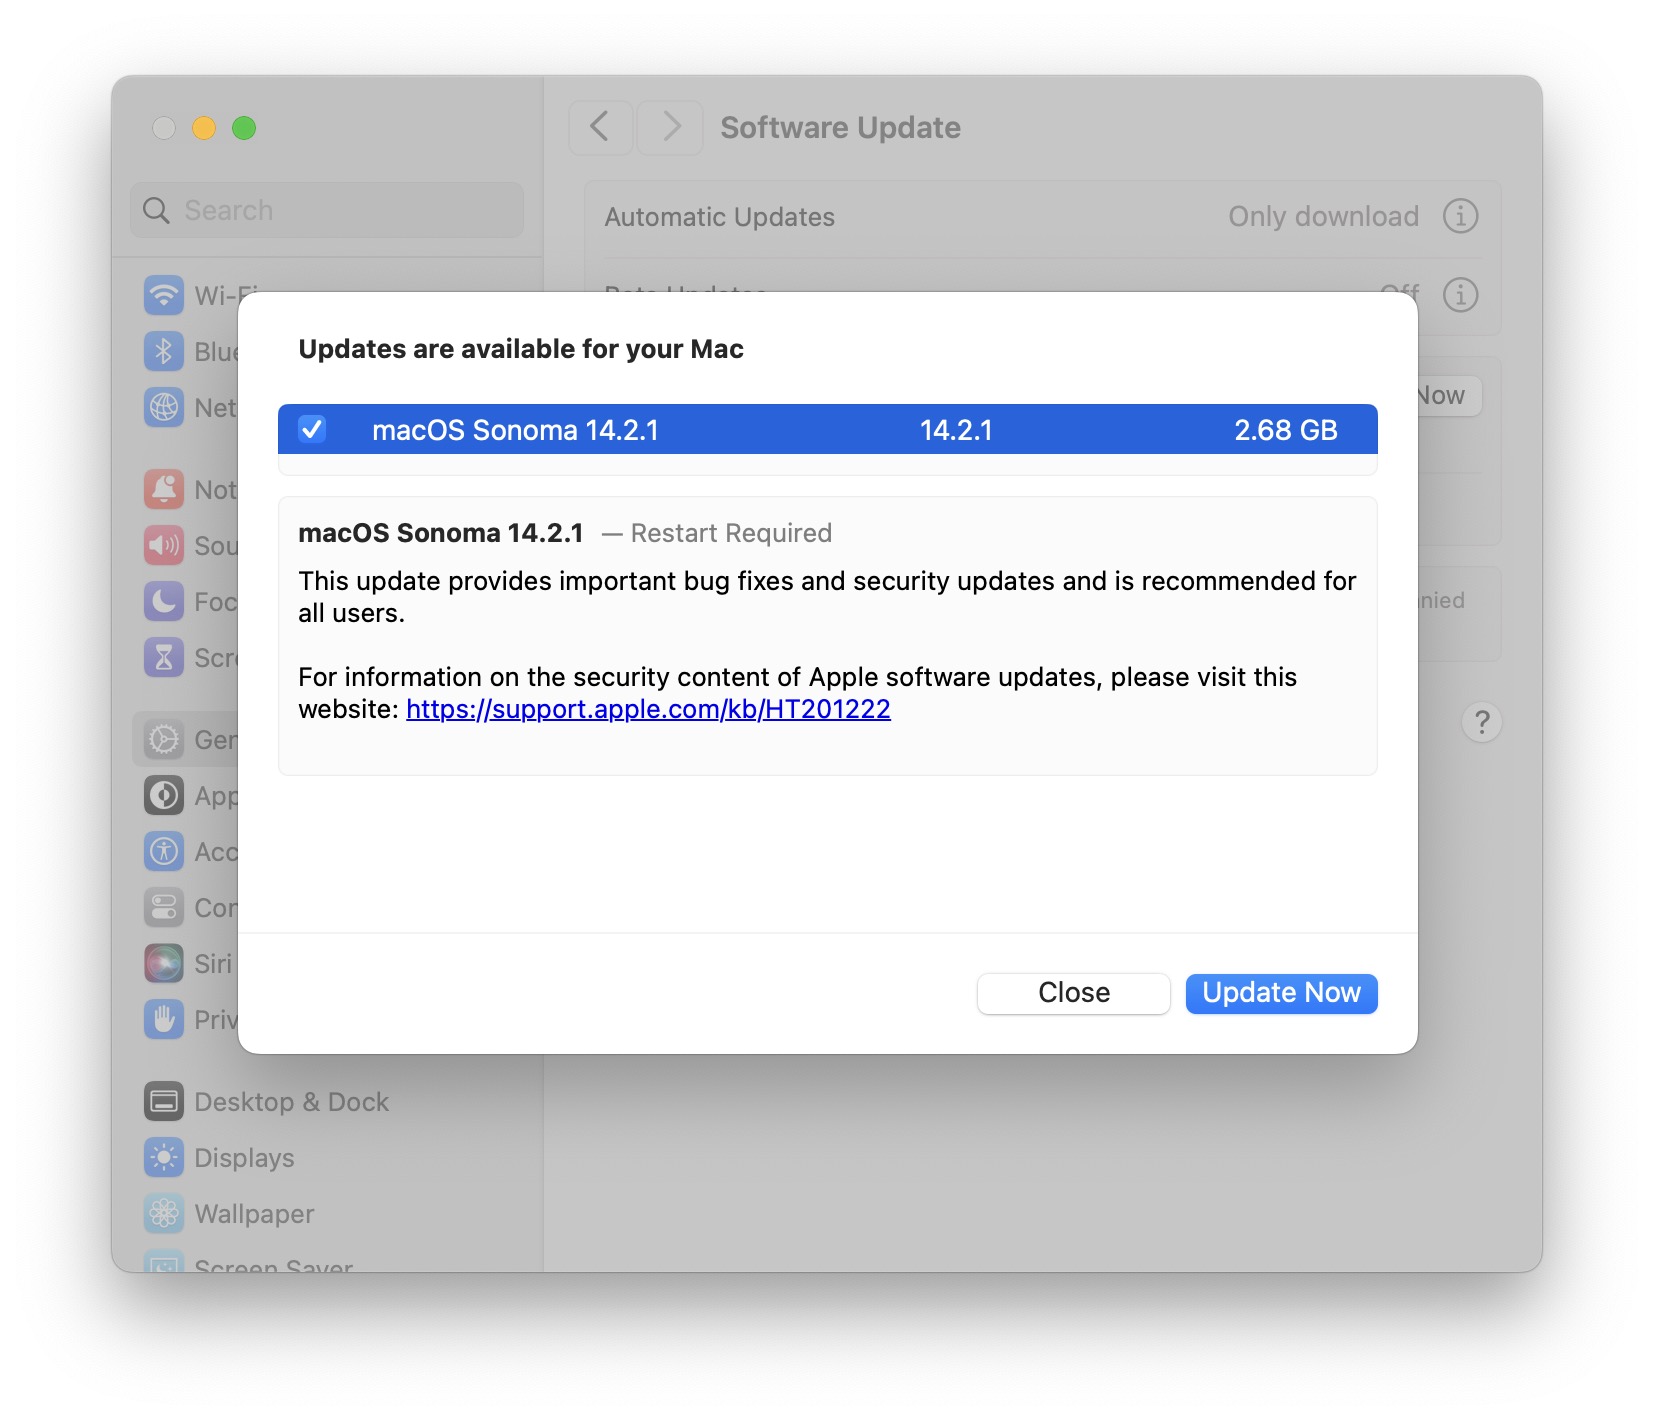
Task: Click the Network globe icon
Action: (x=163, y=407)
